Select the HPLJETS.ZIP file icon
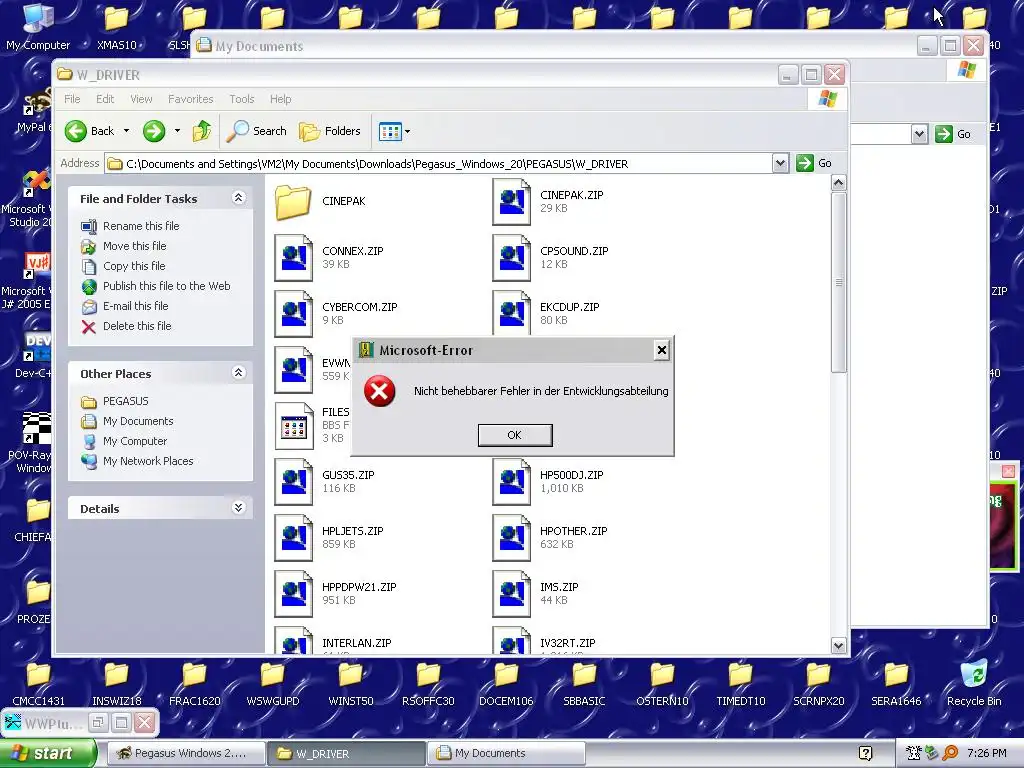 [293, 538]
